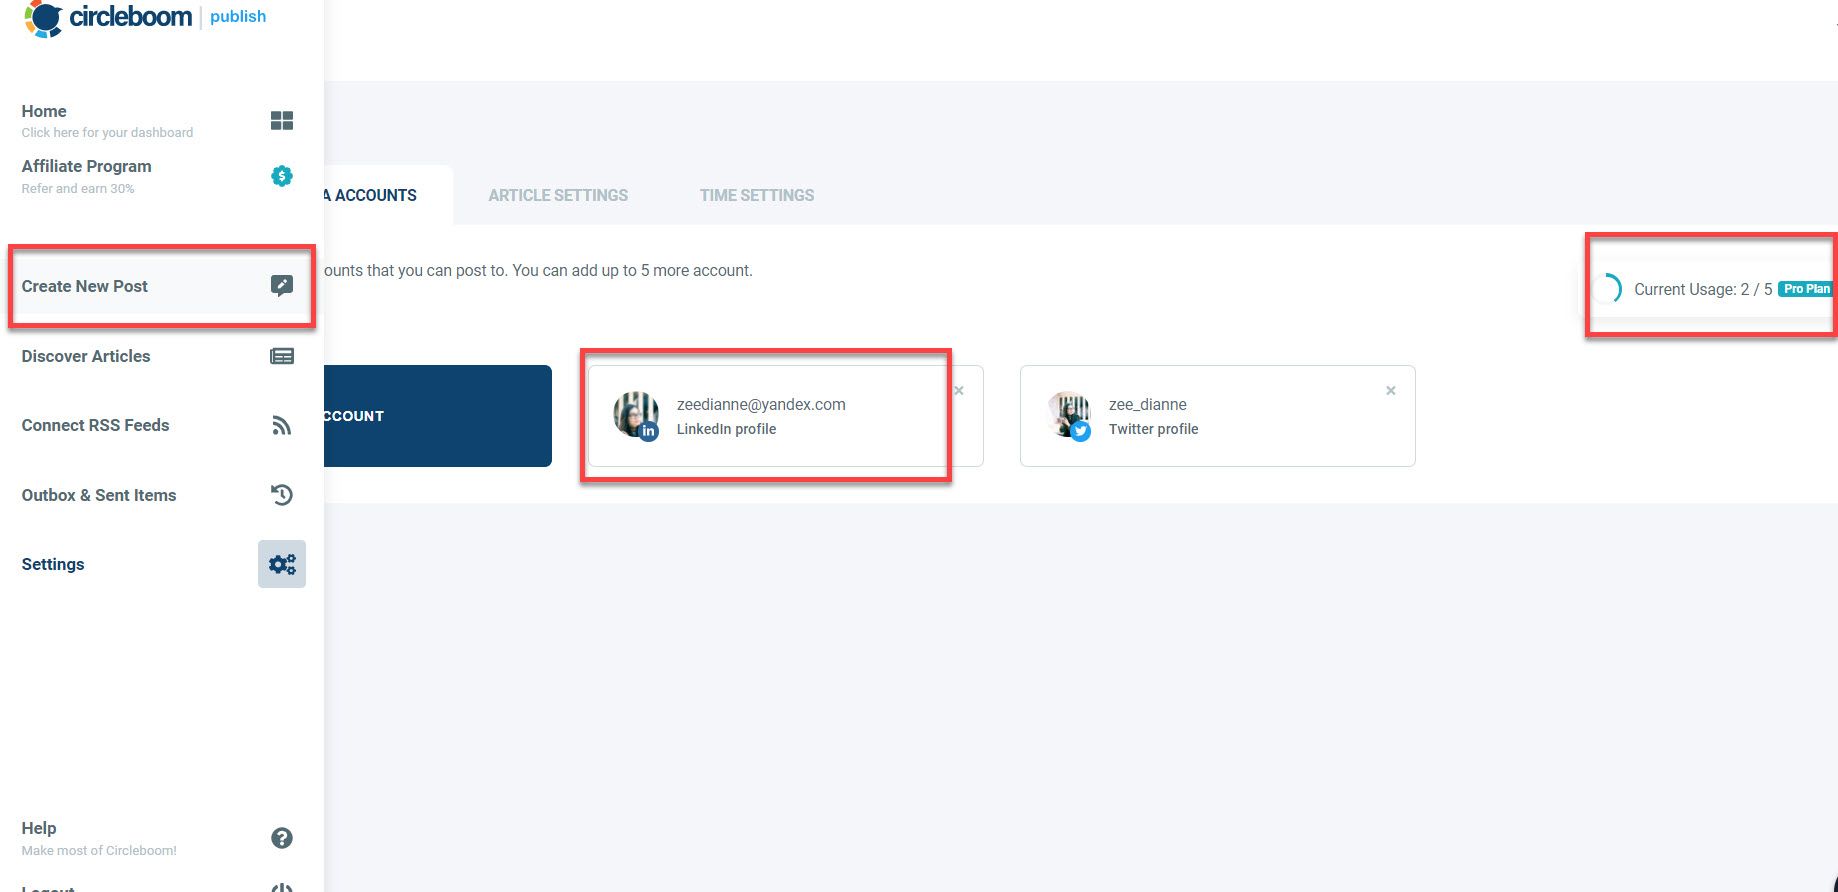Click the LinkedIn badge on zeedianne avatar
Viewport: 1838px width, 892px height.
649,431
